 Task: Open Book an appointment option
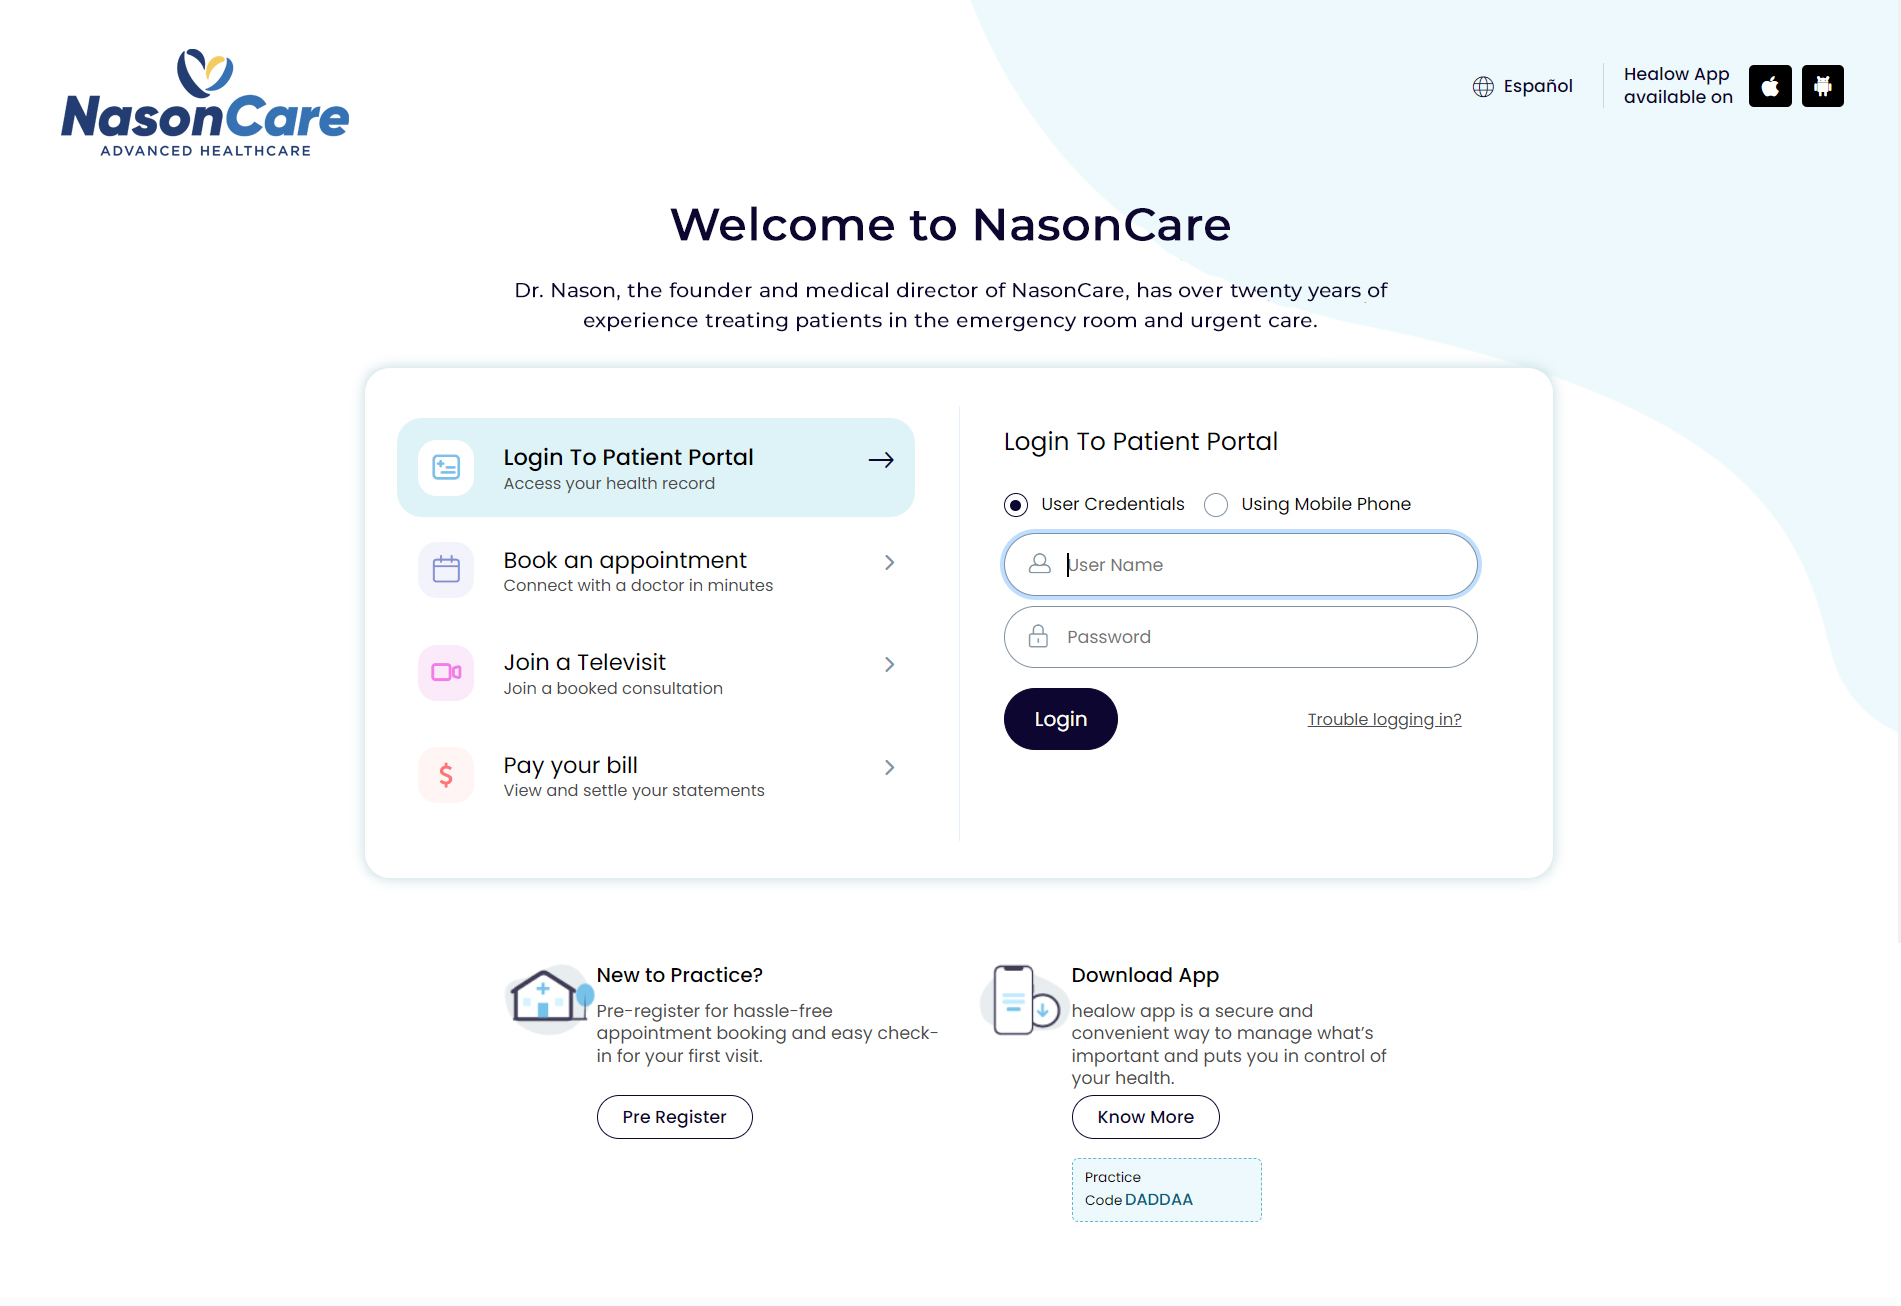click(656, 570)
